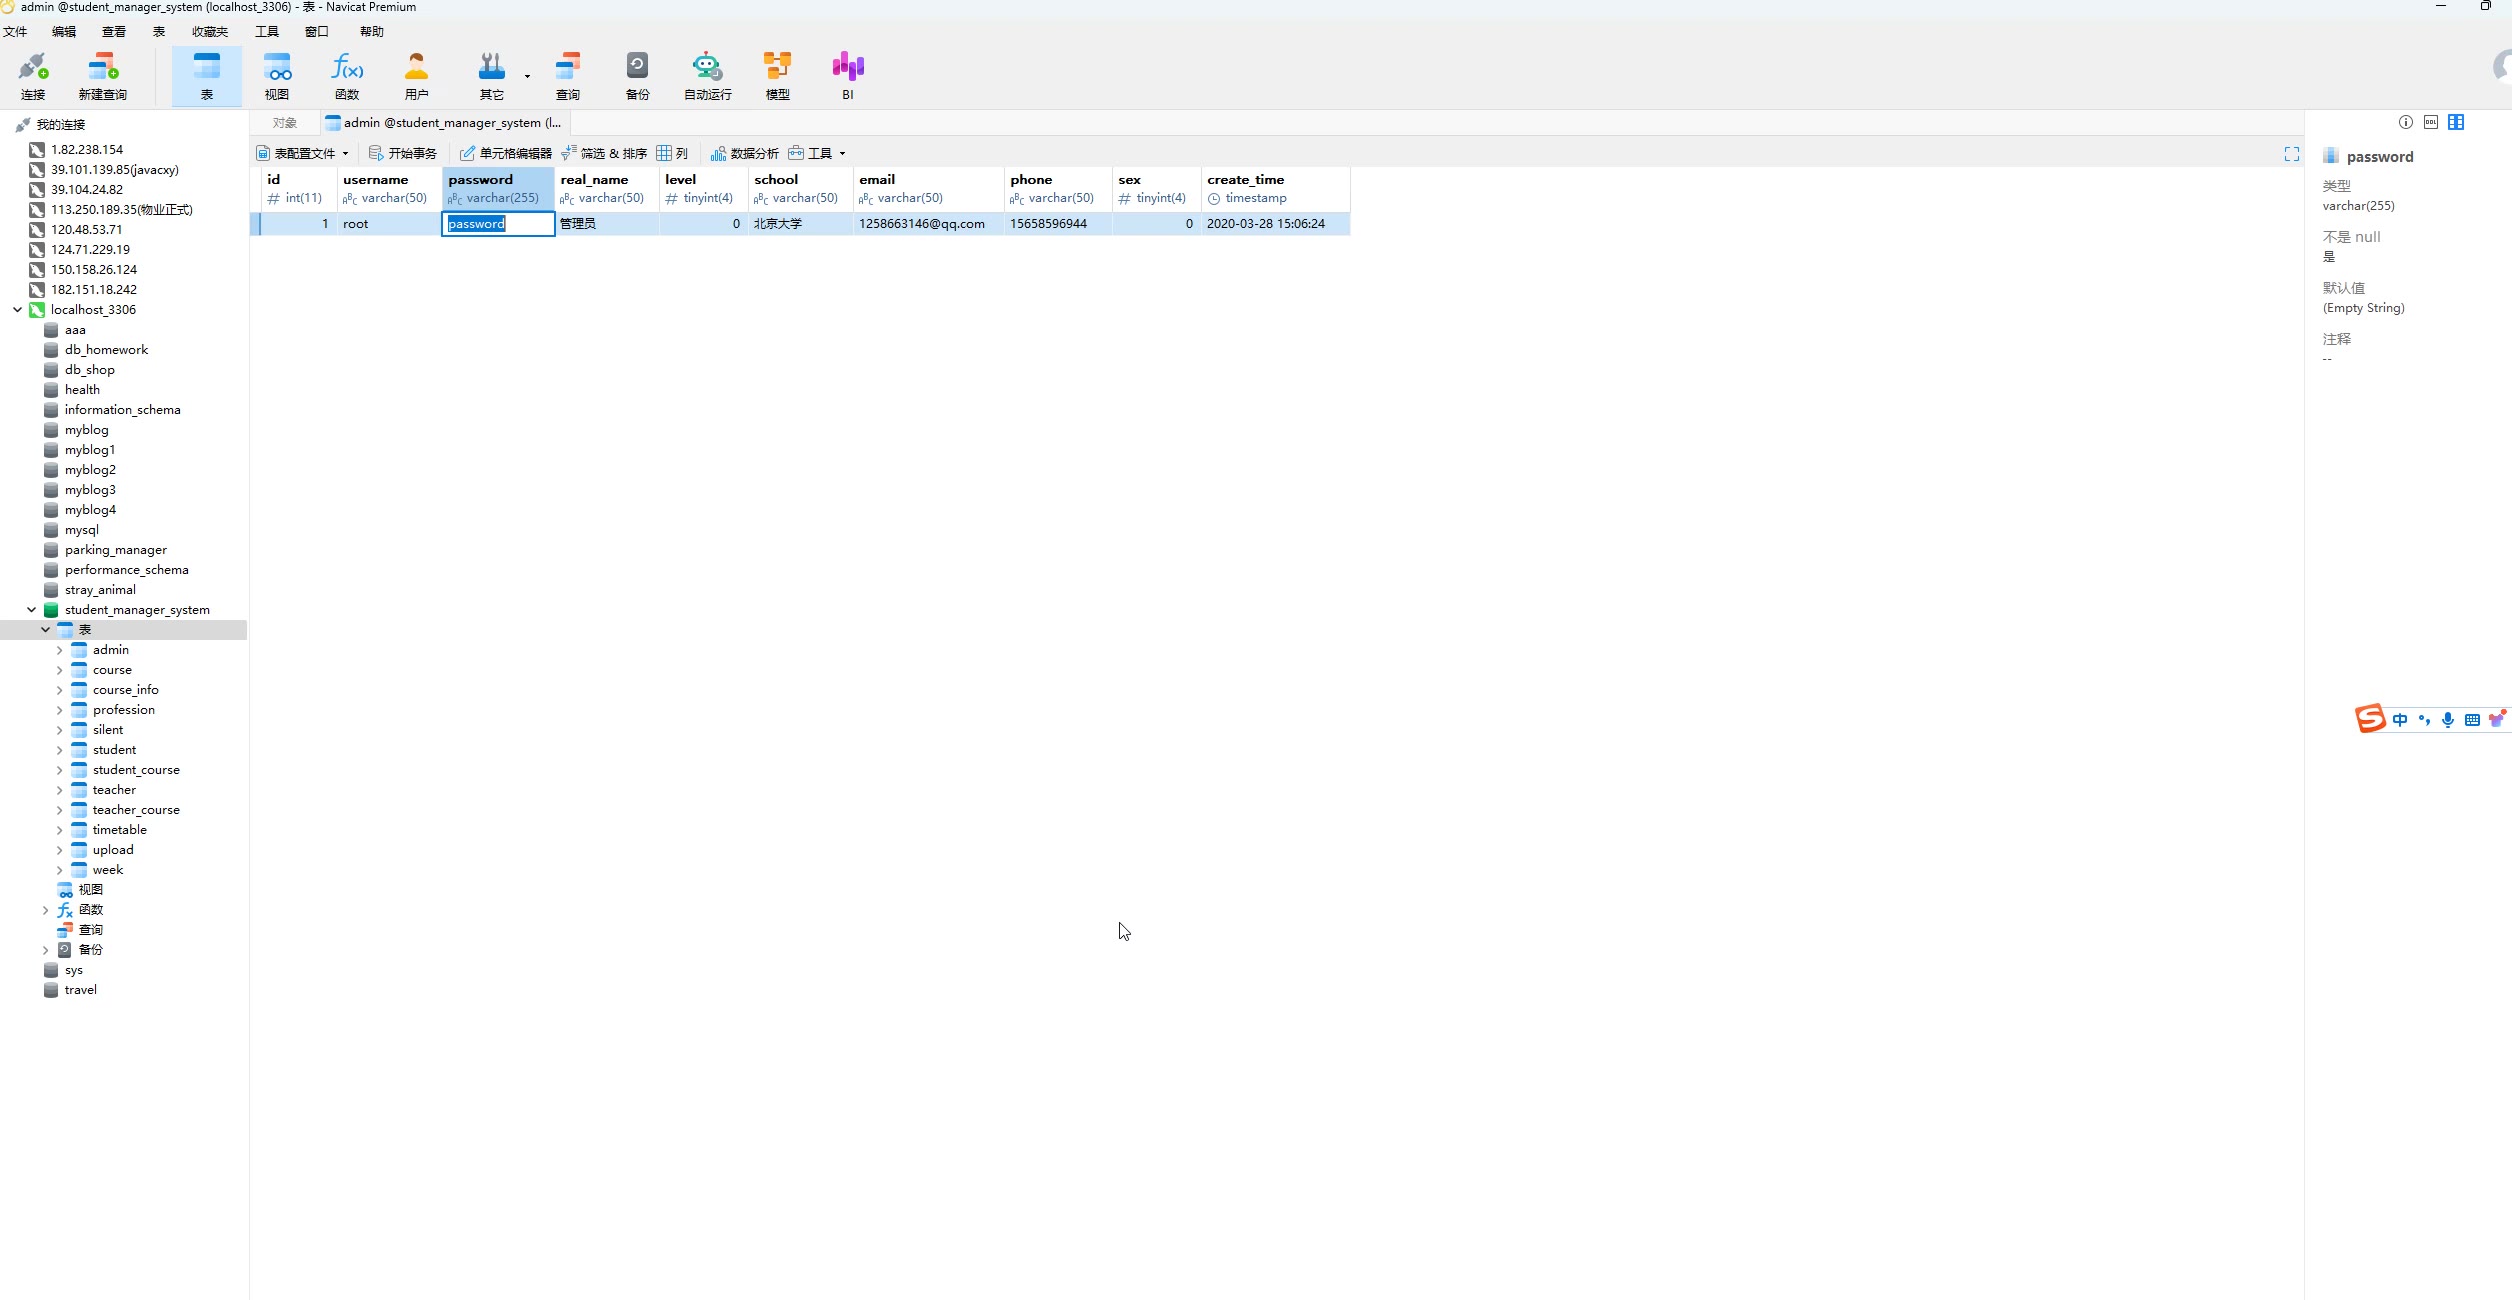The width and height of the screenshot is (2512, 1300).
Task: Open the Function (函数) objects icon
Action: (347, 76)
